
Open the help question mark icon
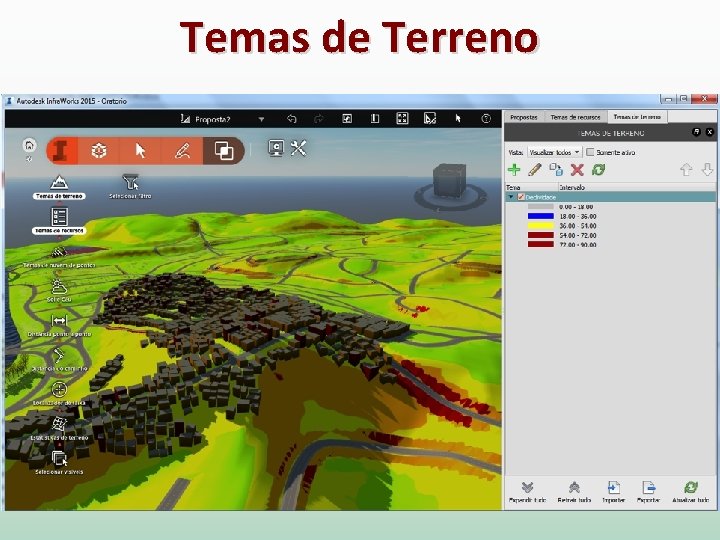(486, 118)
